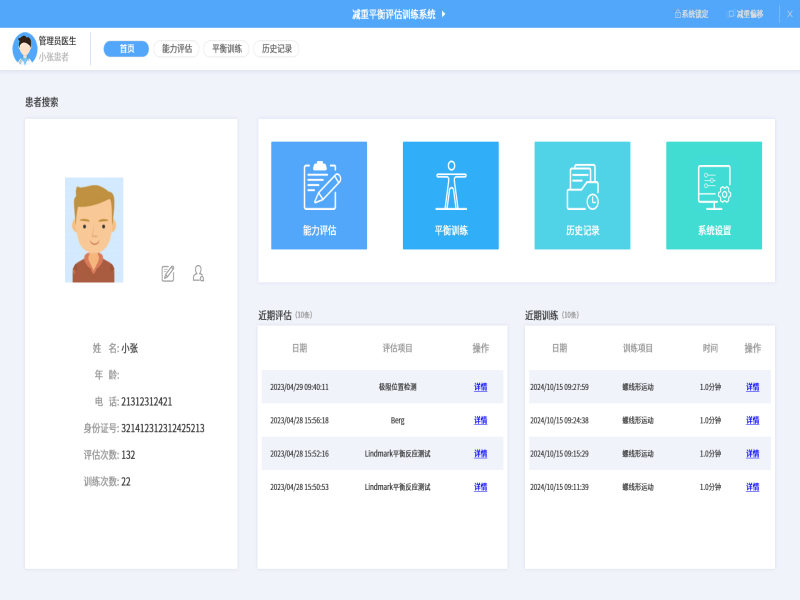
Task: Click the doctor avatar in header
Action: (x=25, y=47)
